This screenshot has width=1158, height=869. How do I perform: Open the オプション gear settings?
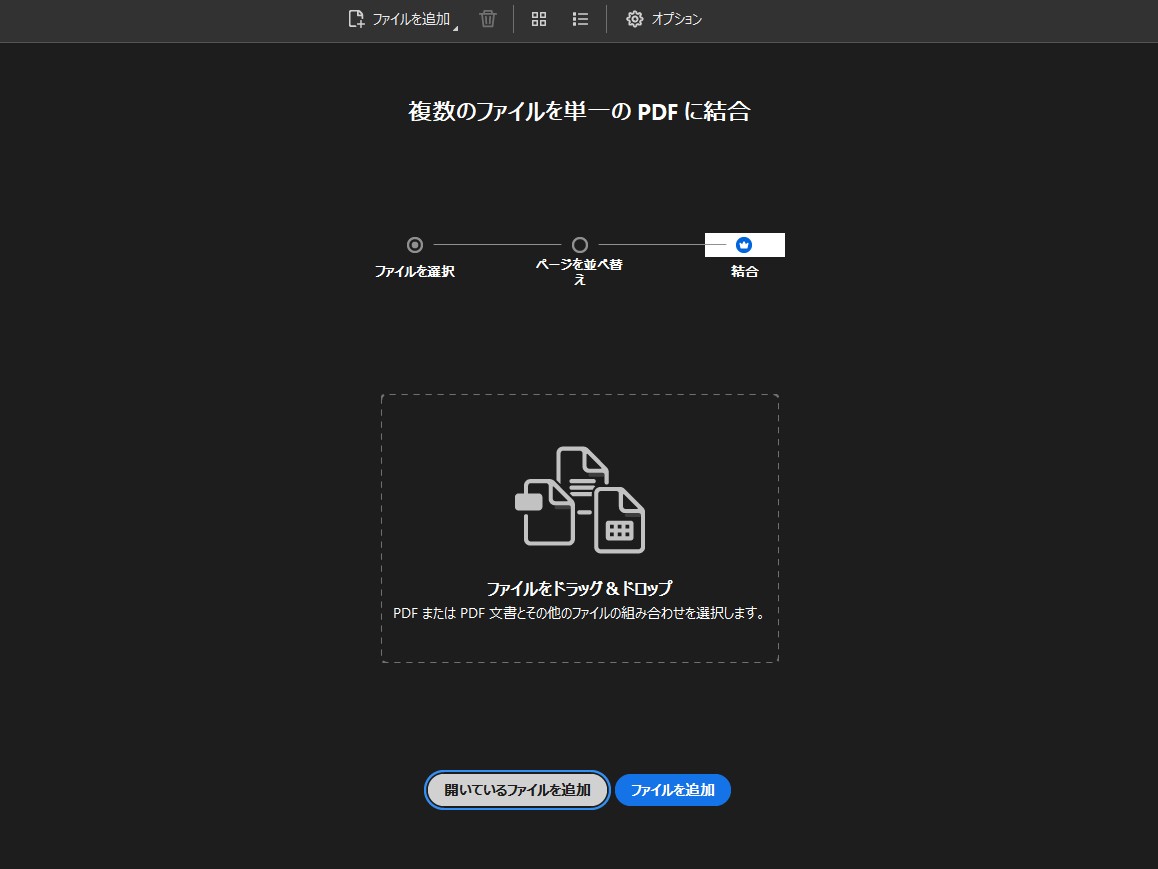[x=634, y=19]
